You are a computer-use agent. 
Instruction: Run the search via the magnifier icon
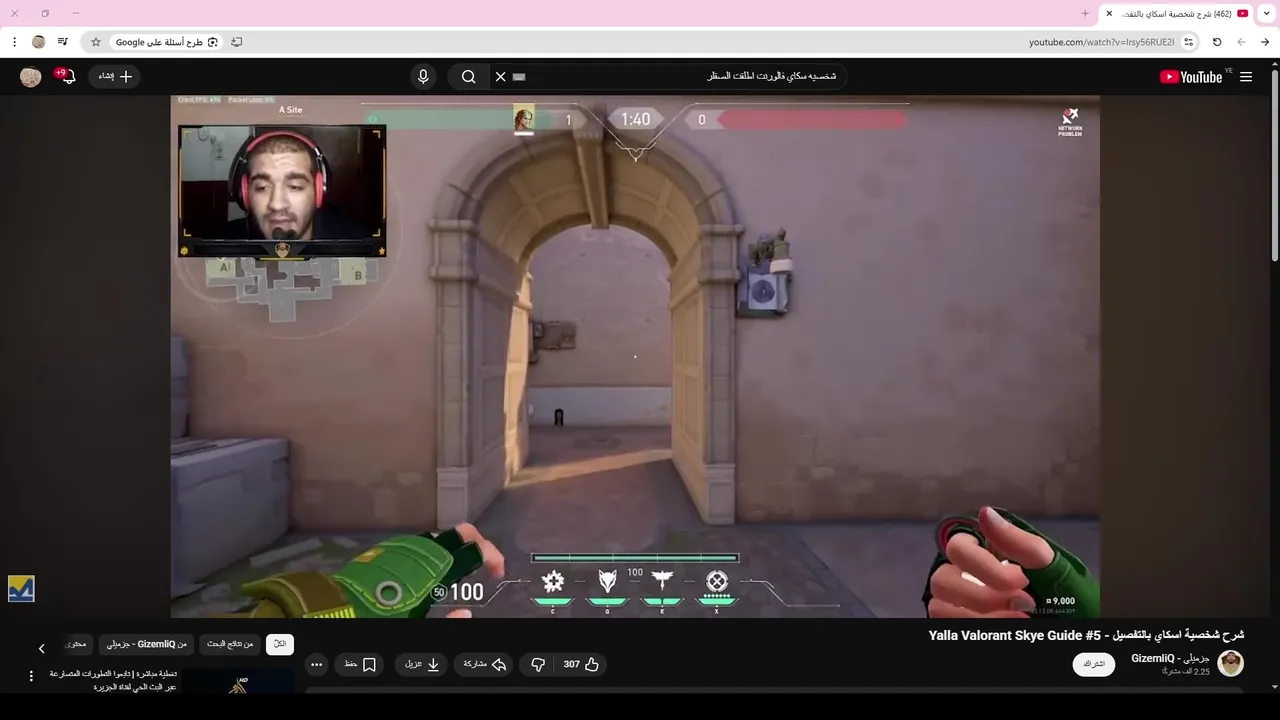coord(468,77)
